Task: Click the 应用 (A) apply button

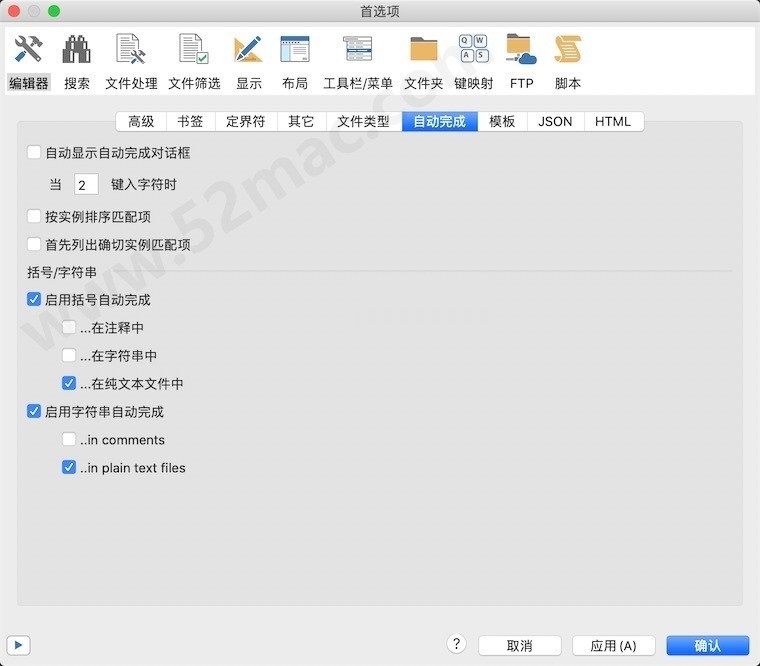Action: coord(614,645)
